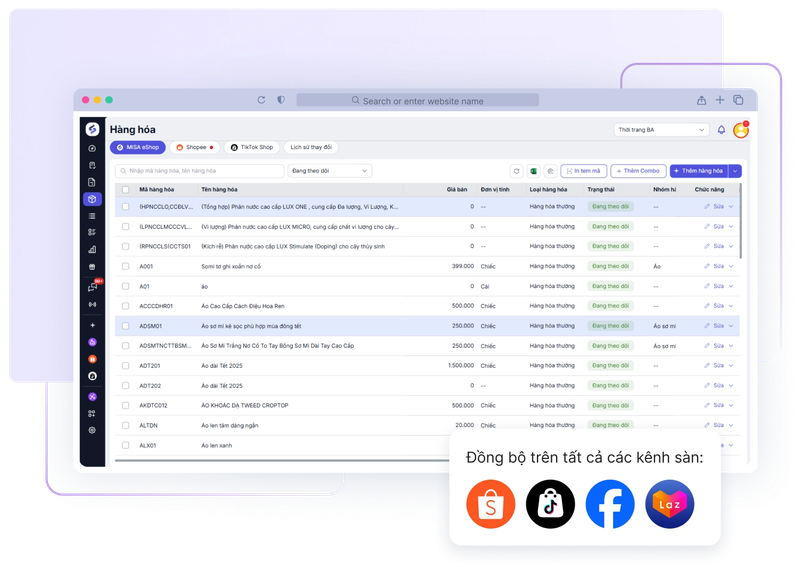Tick checkbox for row ADSM01

point(126,326)
